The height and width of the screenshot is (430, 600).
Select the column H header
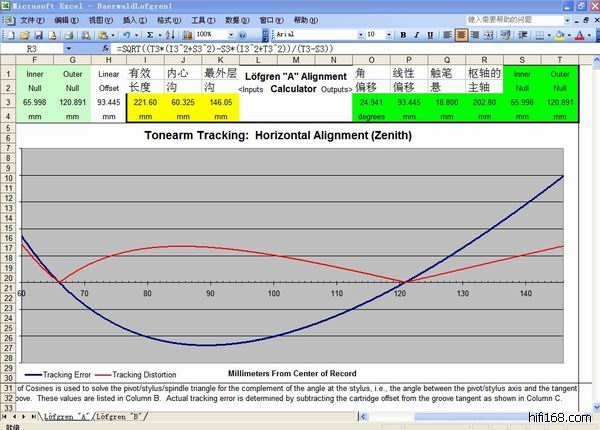coord(107,60)
